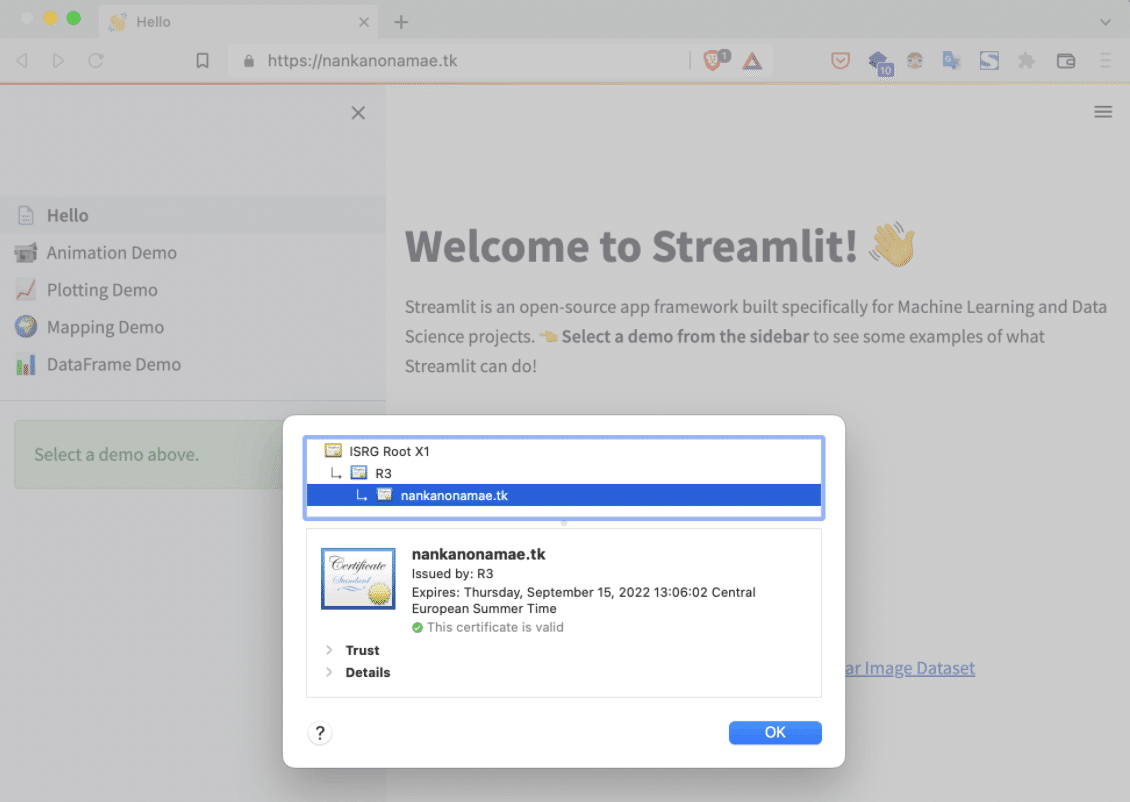The height and width of the screenshot is (802, 1130).
Task: Click the DataFrame Demo bar chart icon
Action: pyautogui.click(x=26, y=365)
